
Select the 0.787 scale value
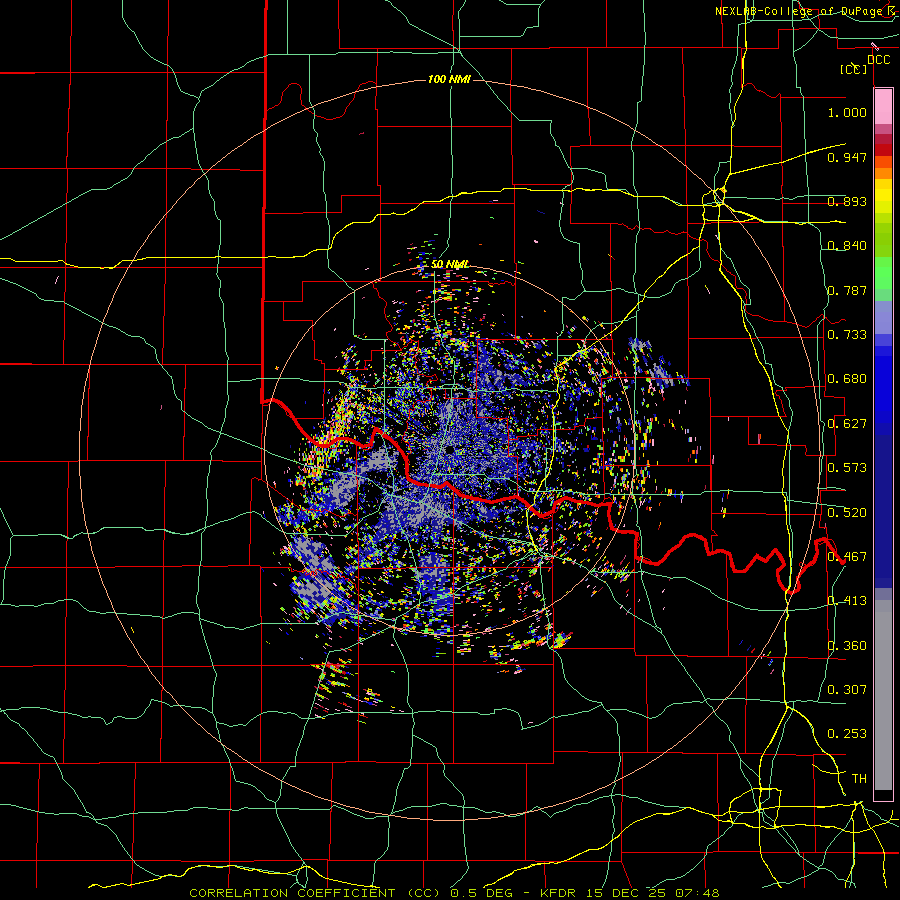(x=847, y=290)
